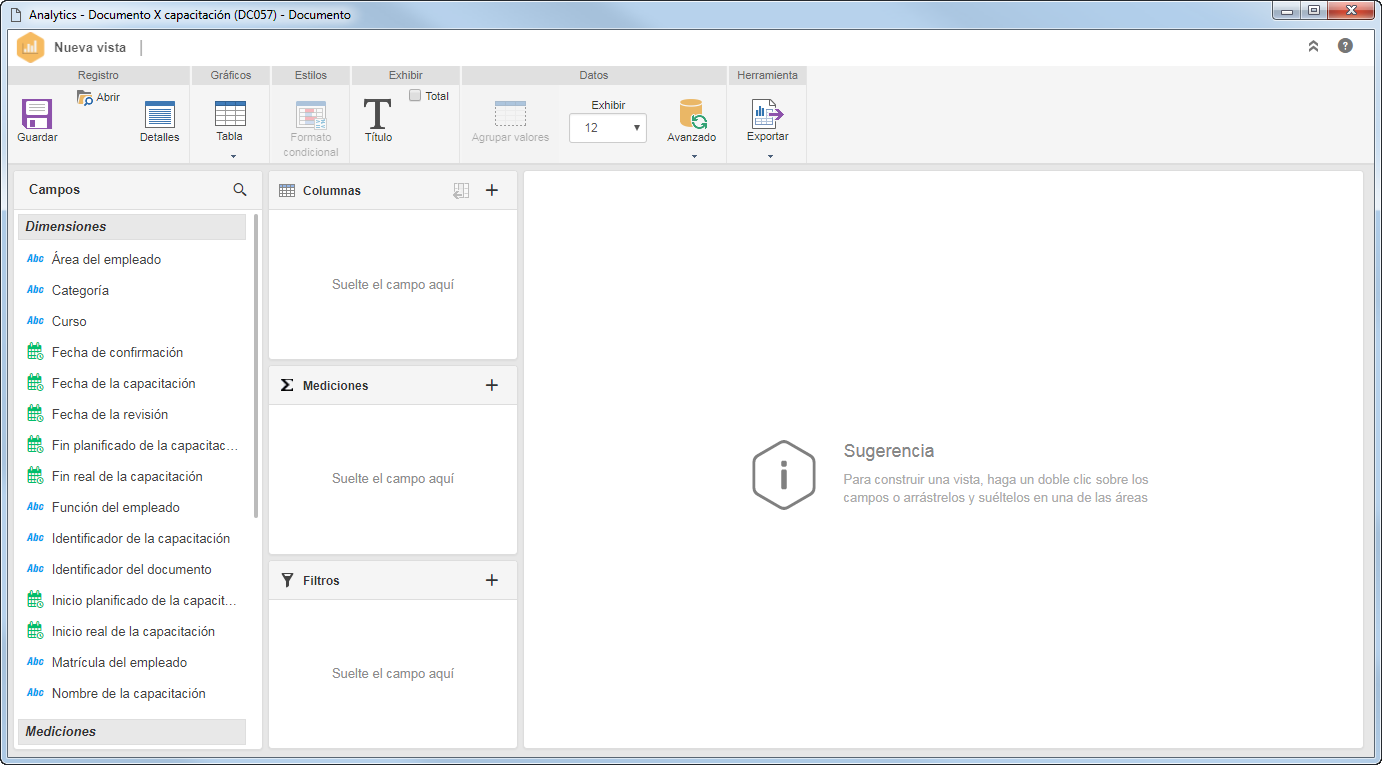
Task: Open a saved view with Abrir
Action: pyautogui.click(x=98, y=97)
